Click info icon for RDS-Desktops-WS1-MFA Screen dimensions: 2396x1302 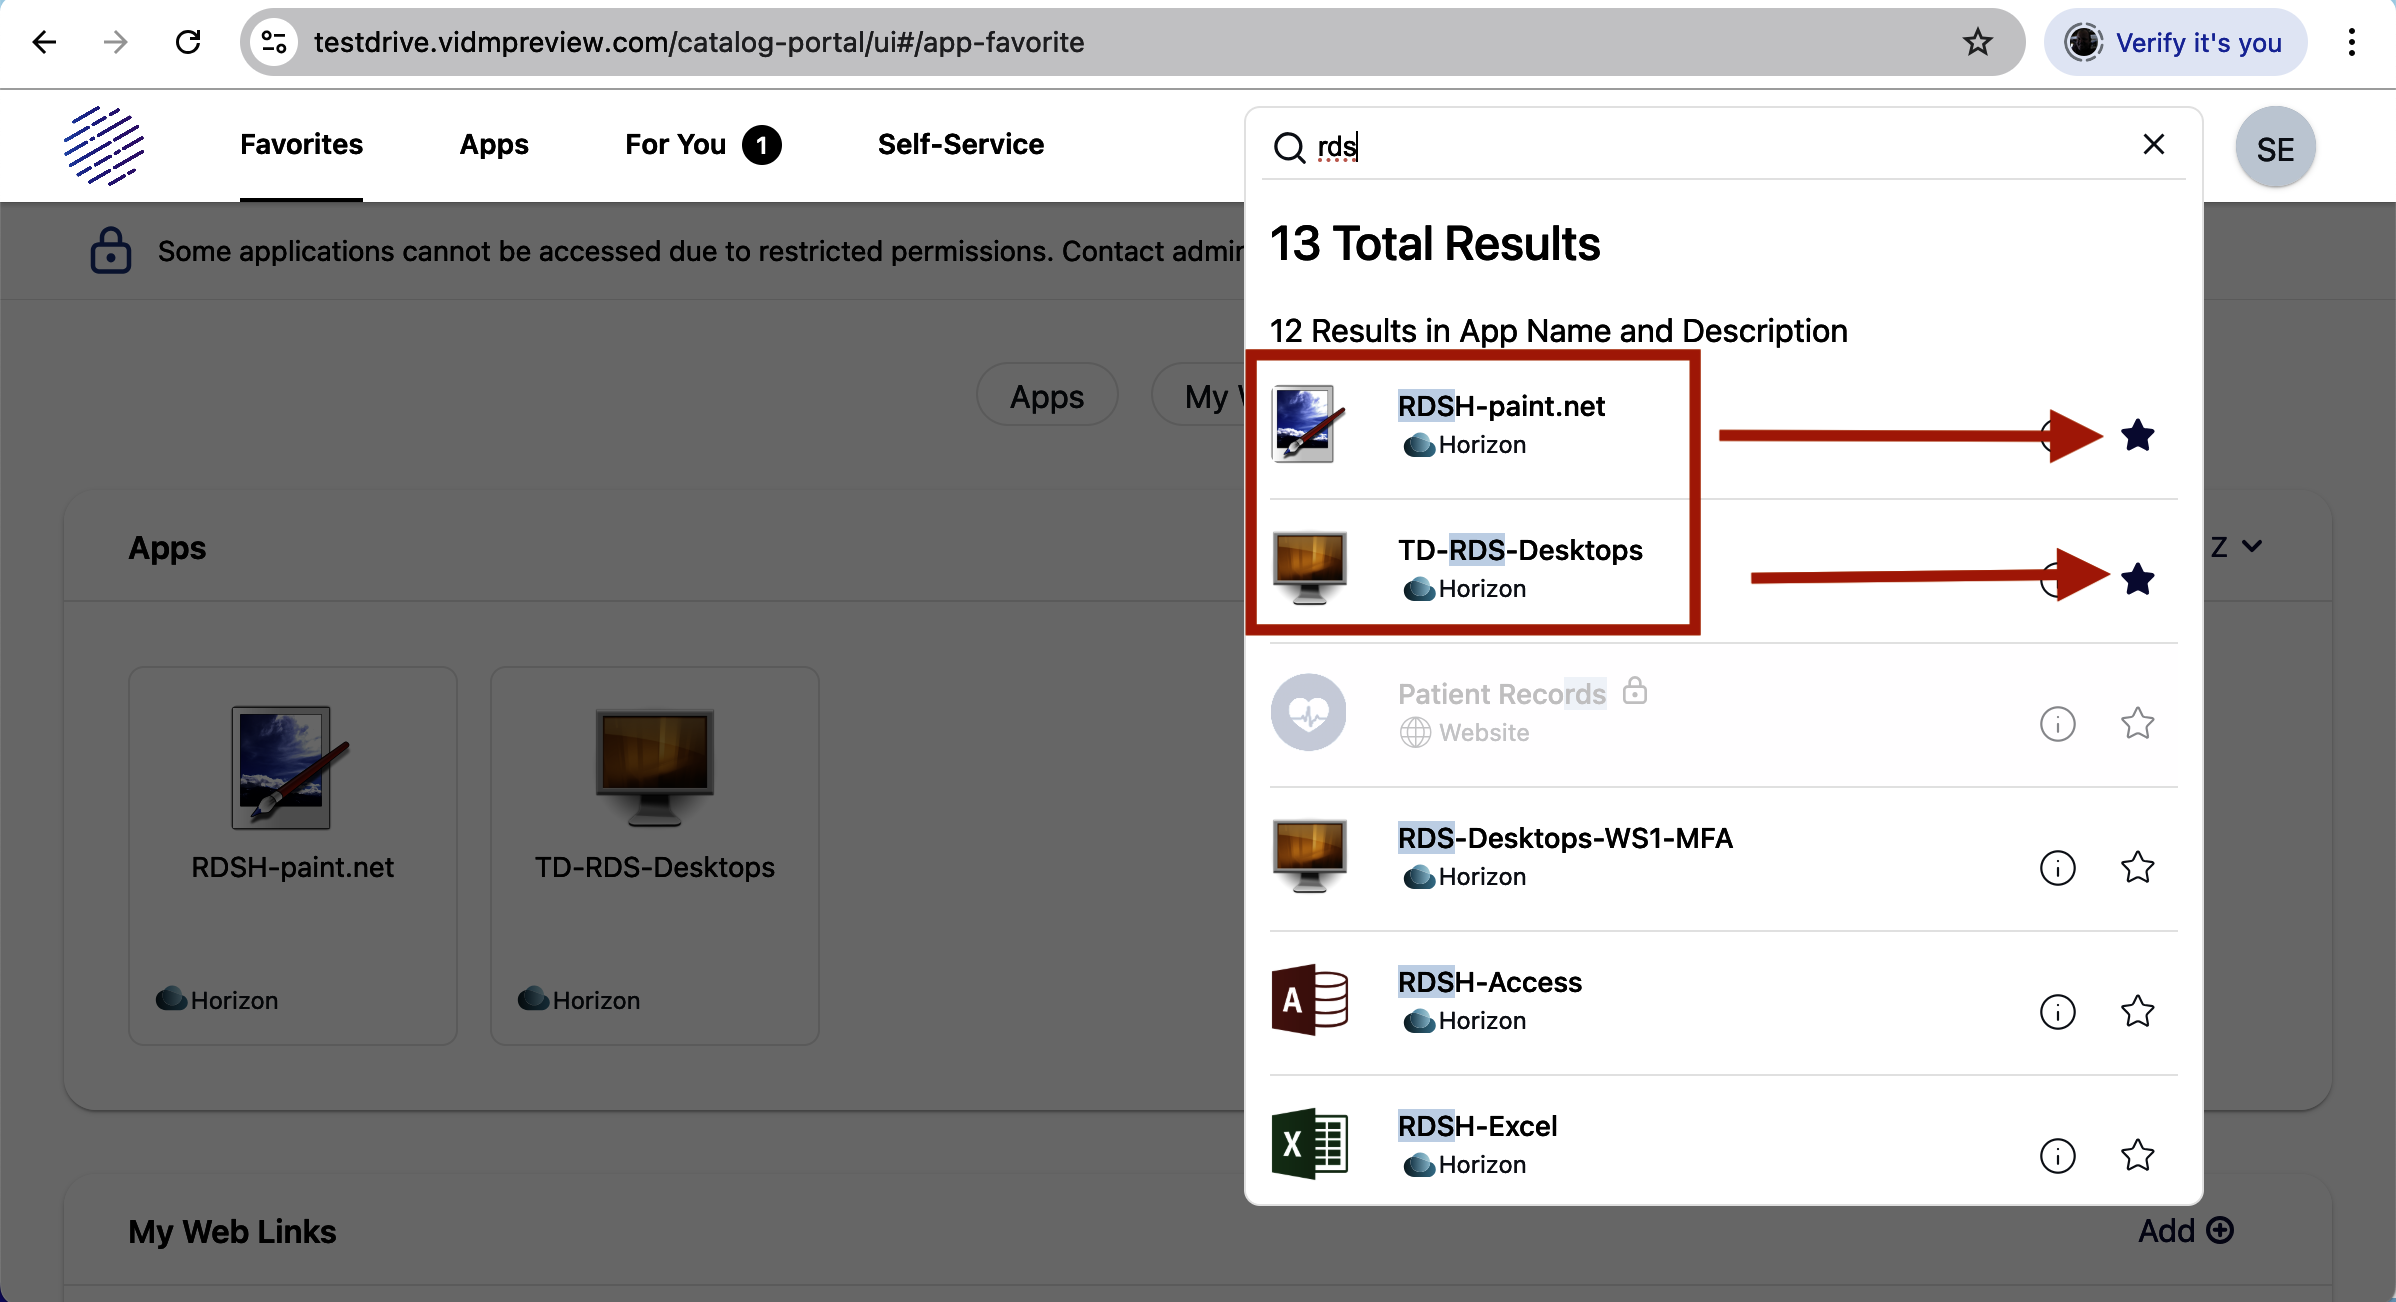pos(2057,867)
